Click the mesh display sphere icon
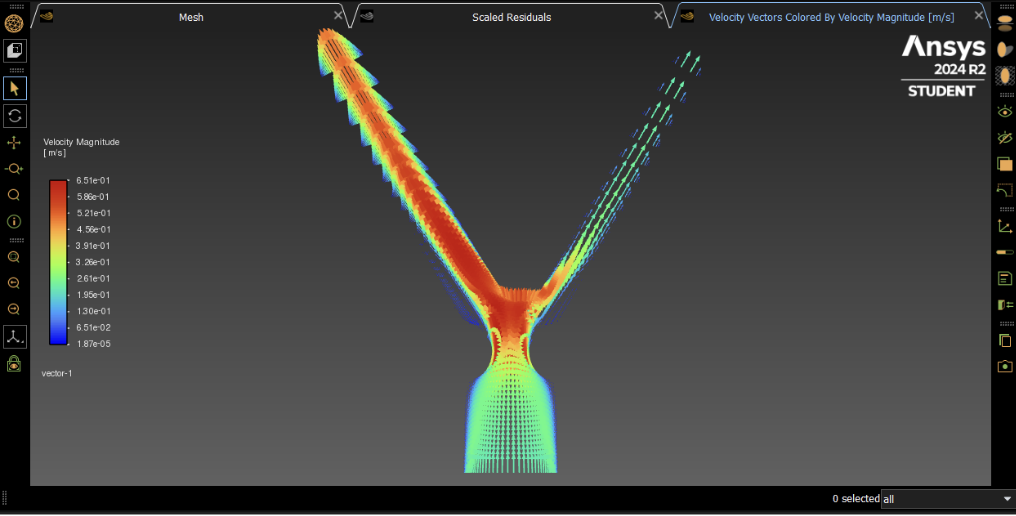Viewport: 1016px width, 516px height. pyautogui.click(x=14, y=23)
